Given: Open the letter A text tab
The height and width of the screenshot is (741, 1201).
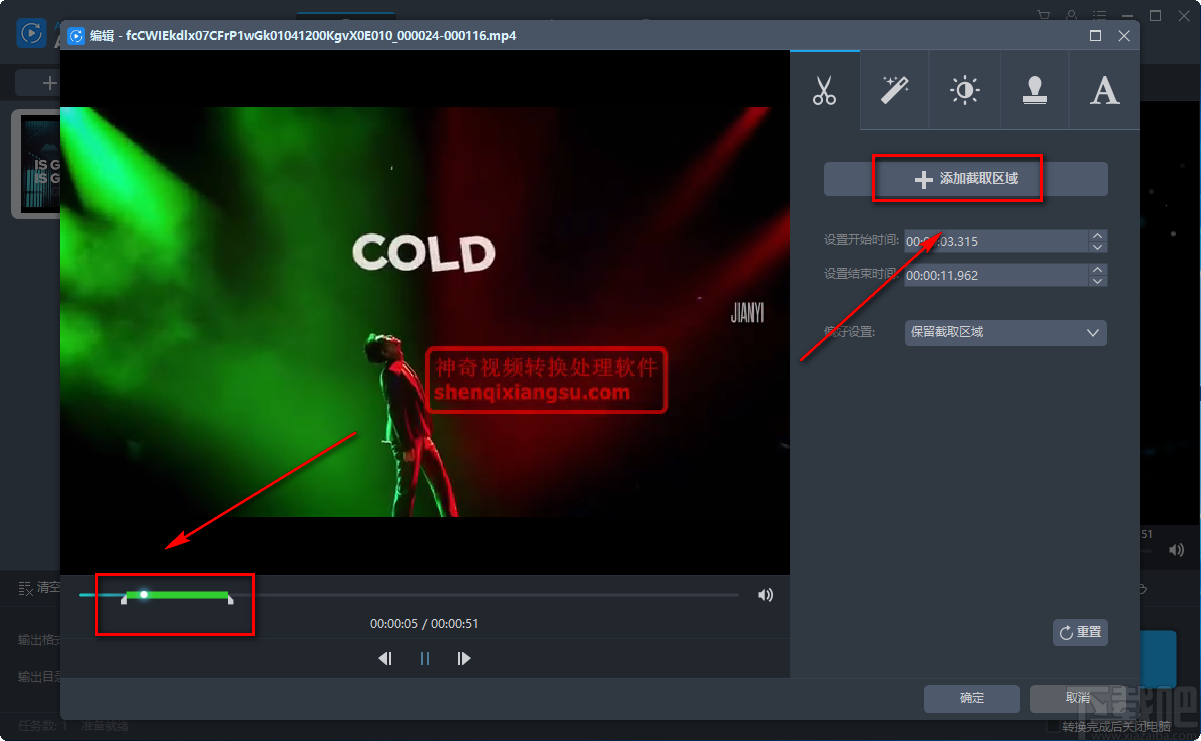Looking at the screenshot, I should 1104,91.
